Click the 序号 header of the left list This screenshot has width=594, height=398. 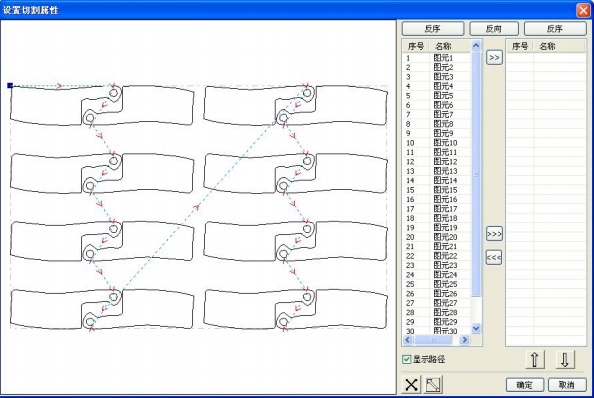(416, 46)
